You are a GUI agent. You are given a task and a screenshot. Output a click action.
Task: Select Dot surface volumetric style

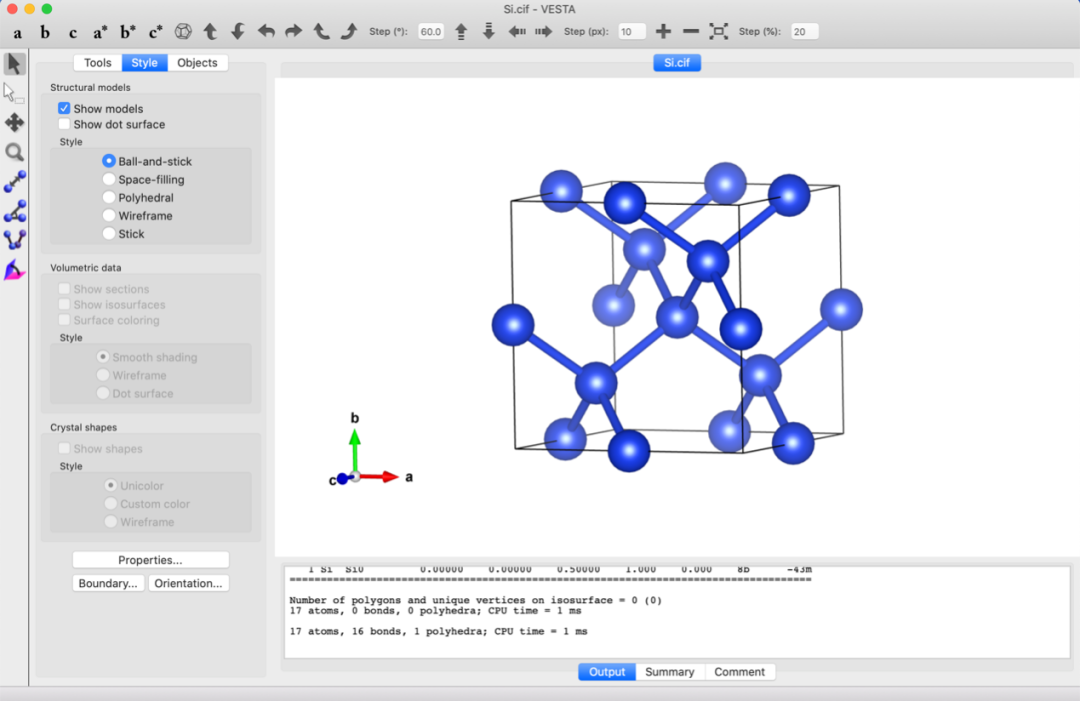tap(103, 393)
